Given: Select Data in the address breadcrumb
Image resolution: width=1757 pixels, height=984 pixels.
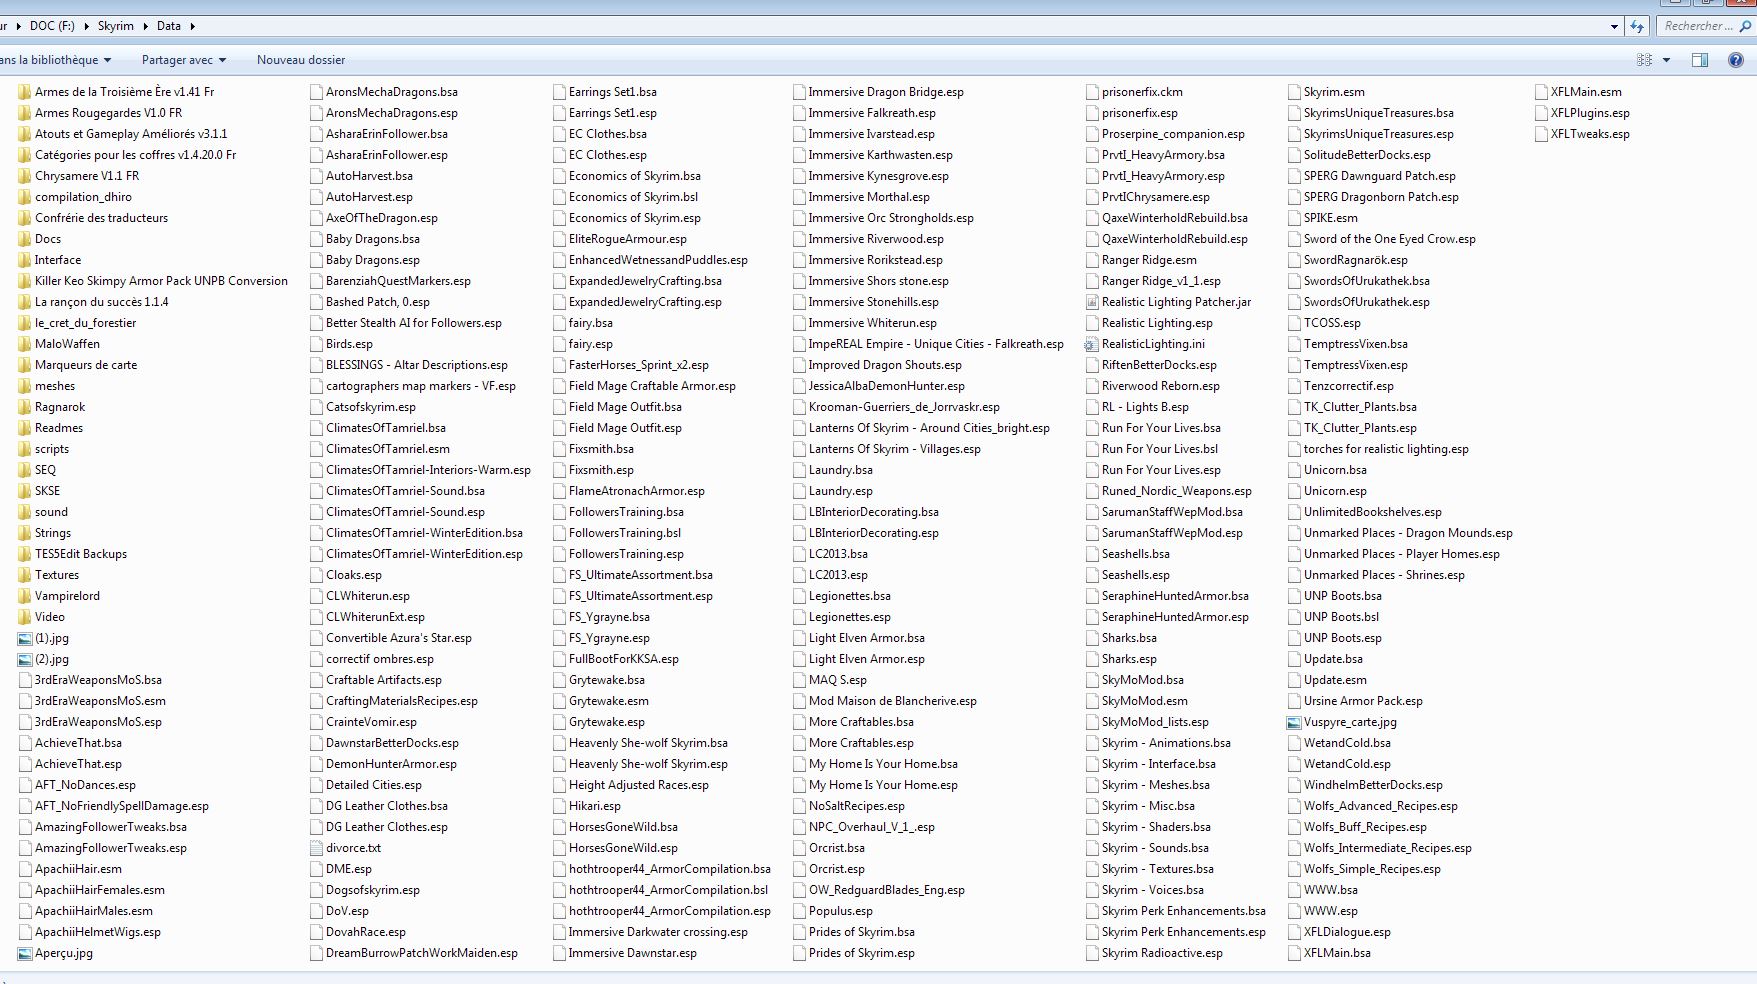Looking at the screenshot, I should click(x=169, y=26).
